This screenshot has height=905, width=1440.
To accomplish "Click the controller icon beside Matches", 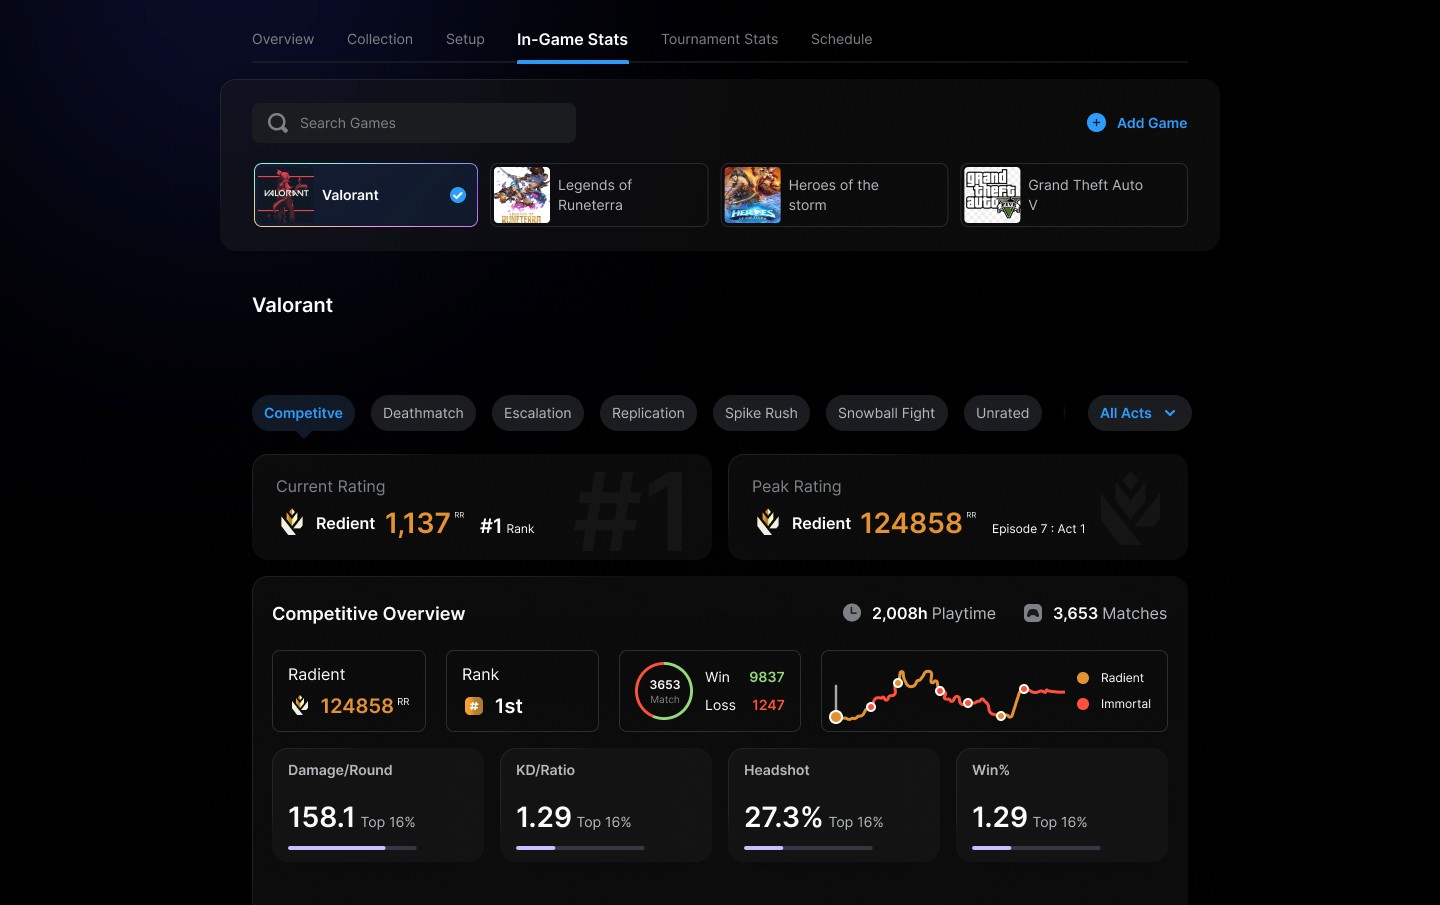I will click(1033, 613).
